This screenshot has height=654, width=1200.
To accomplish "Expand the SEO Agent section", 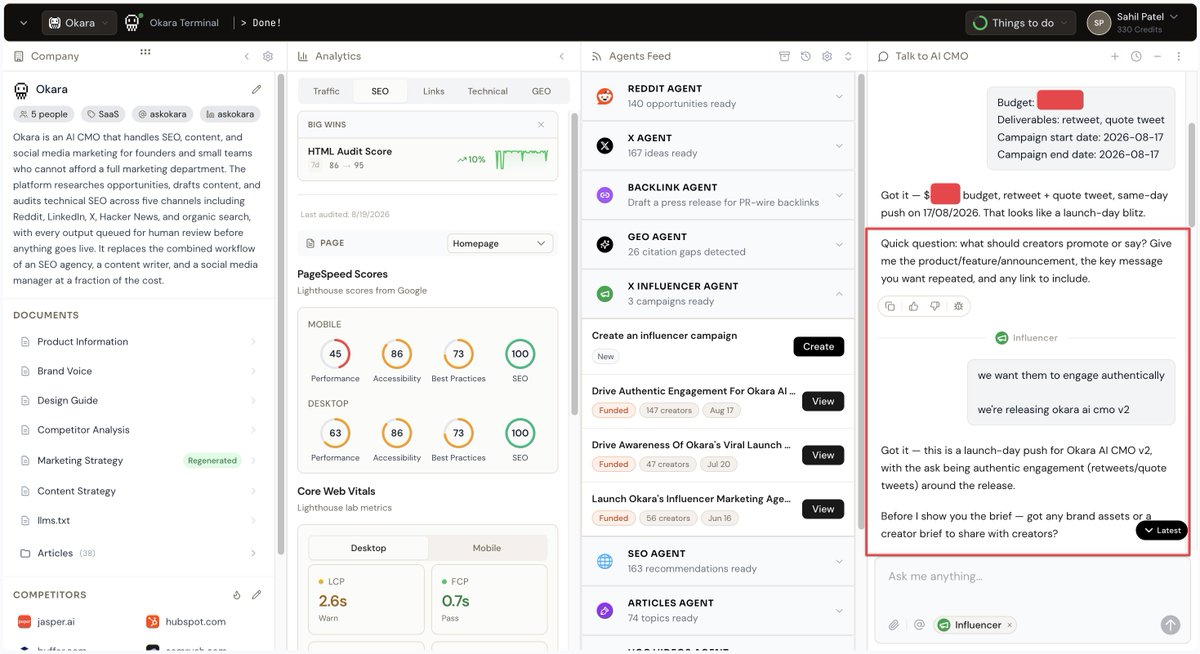I will click(x=839, y=561).
